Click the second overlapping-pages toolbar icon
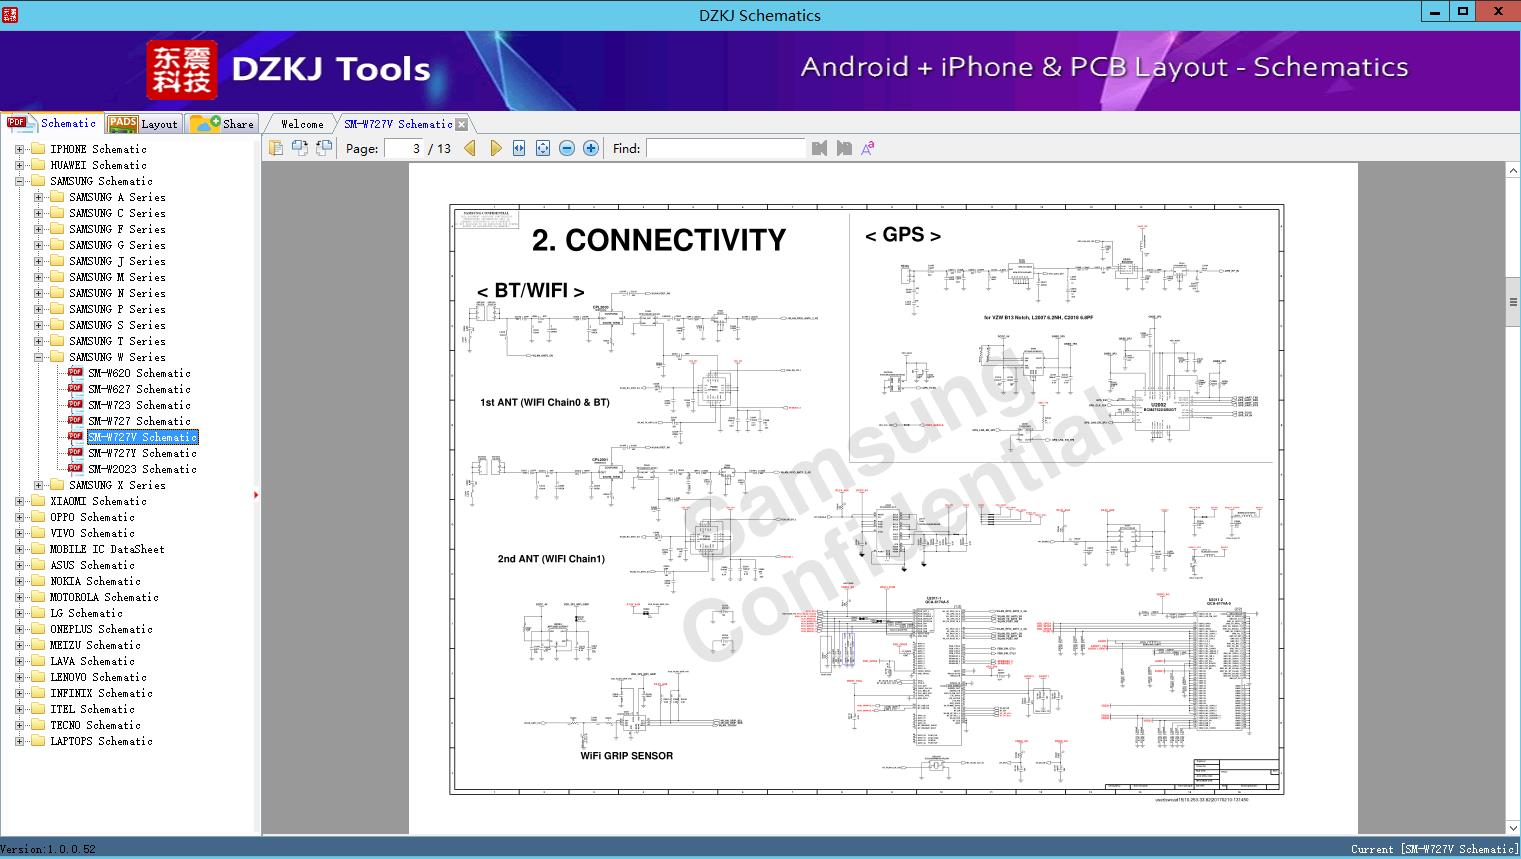The width and height of the screenshot is (1521, 859). (300, 148)
